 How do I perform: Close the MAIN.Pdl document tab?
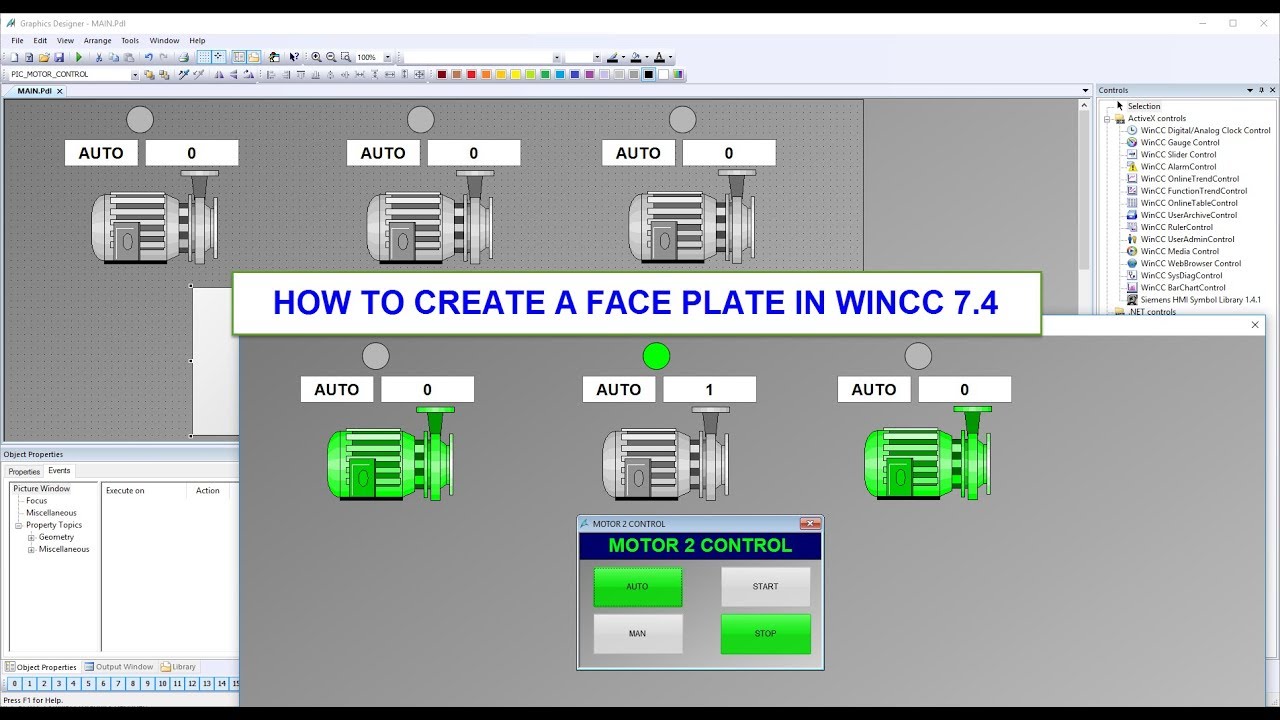point(59,91)
